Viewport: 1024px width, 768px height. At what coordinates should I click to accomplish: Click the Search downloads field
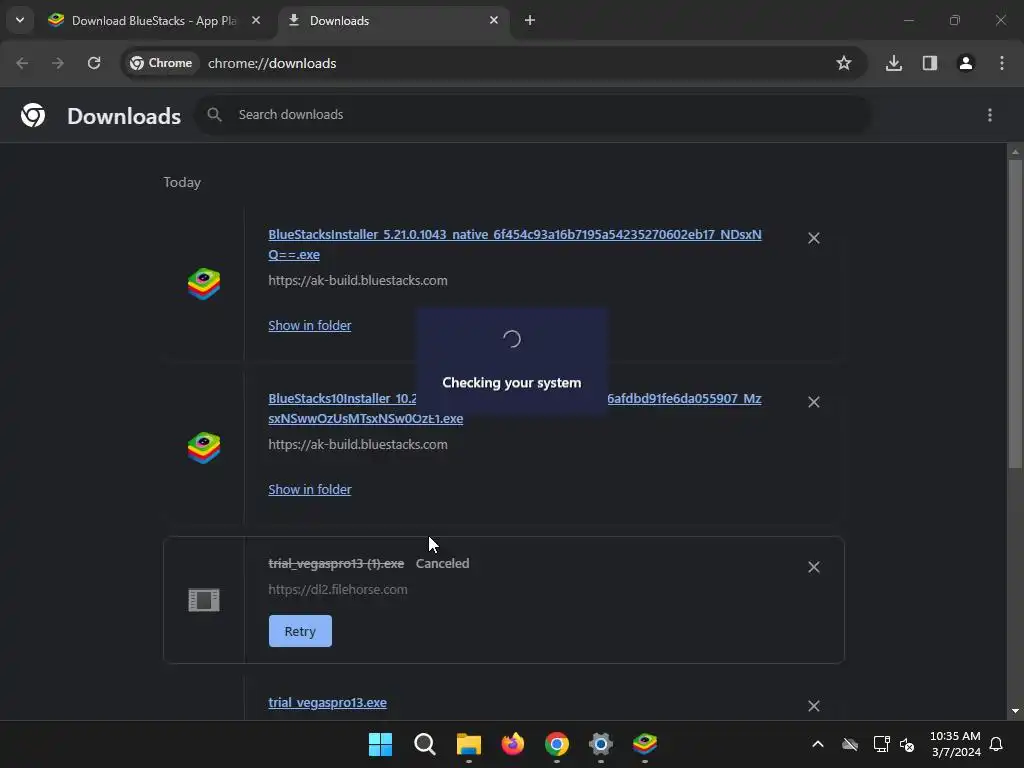click(533, 115)
